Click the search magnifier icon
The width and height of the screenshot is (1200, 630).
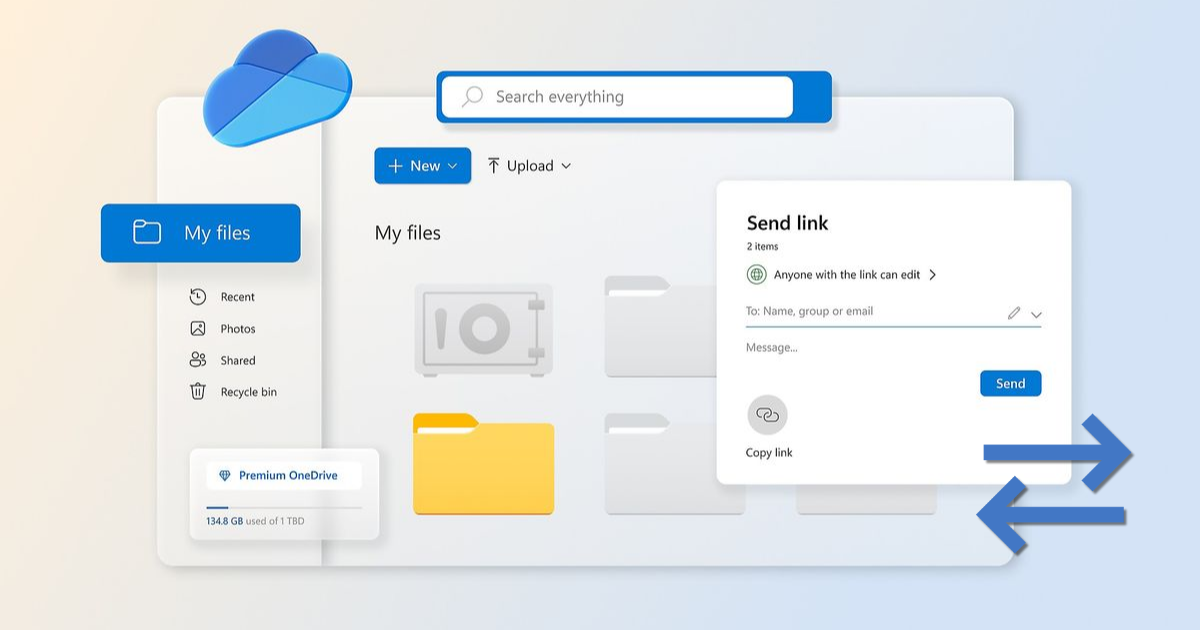click(471, 96)
